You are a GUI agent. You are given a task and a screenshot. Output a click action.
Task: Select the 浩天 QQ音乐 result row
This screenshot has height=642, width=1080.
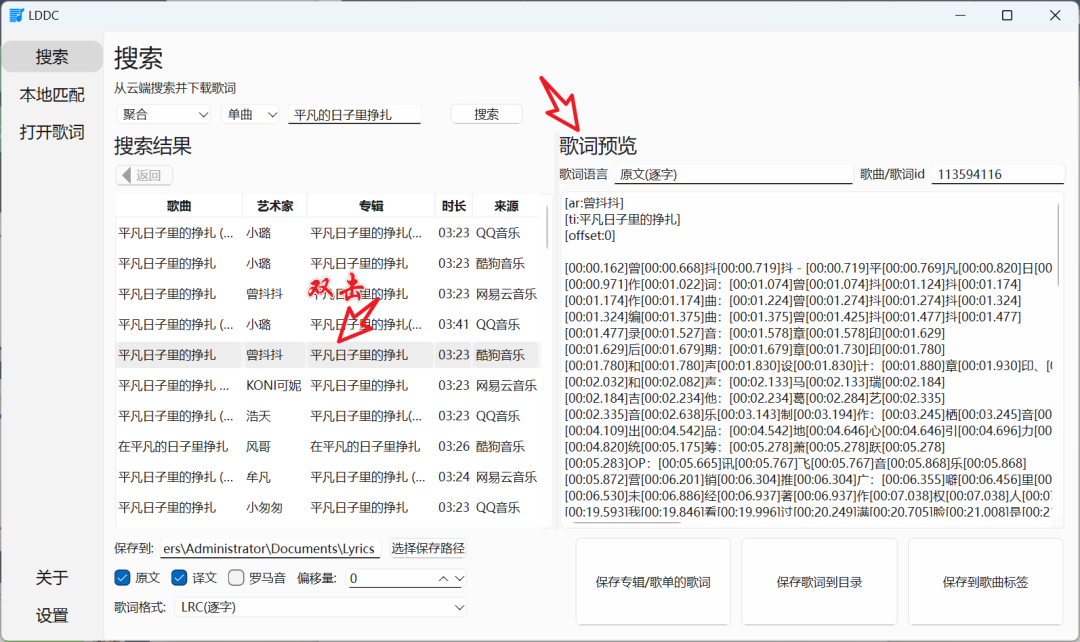(x=328, y=416)
